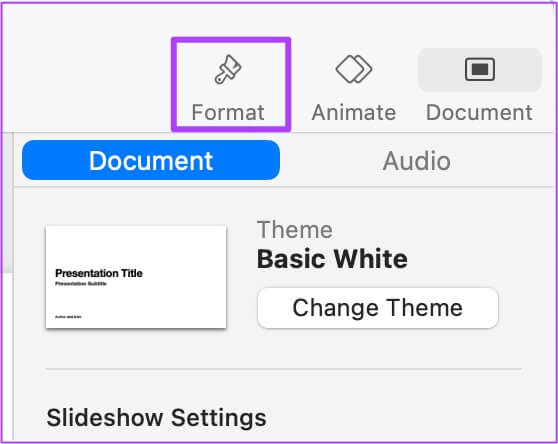Switch to the Audio tab
The image size is (558, 444).
coord(417,161)
